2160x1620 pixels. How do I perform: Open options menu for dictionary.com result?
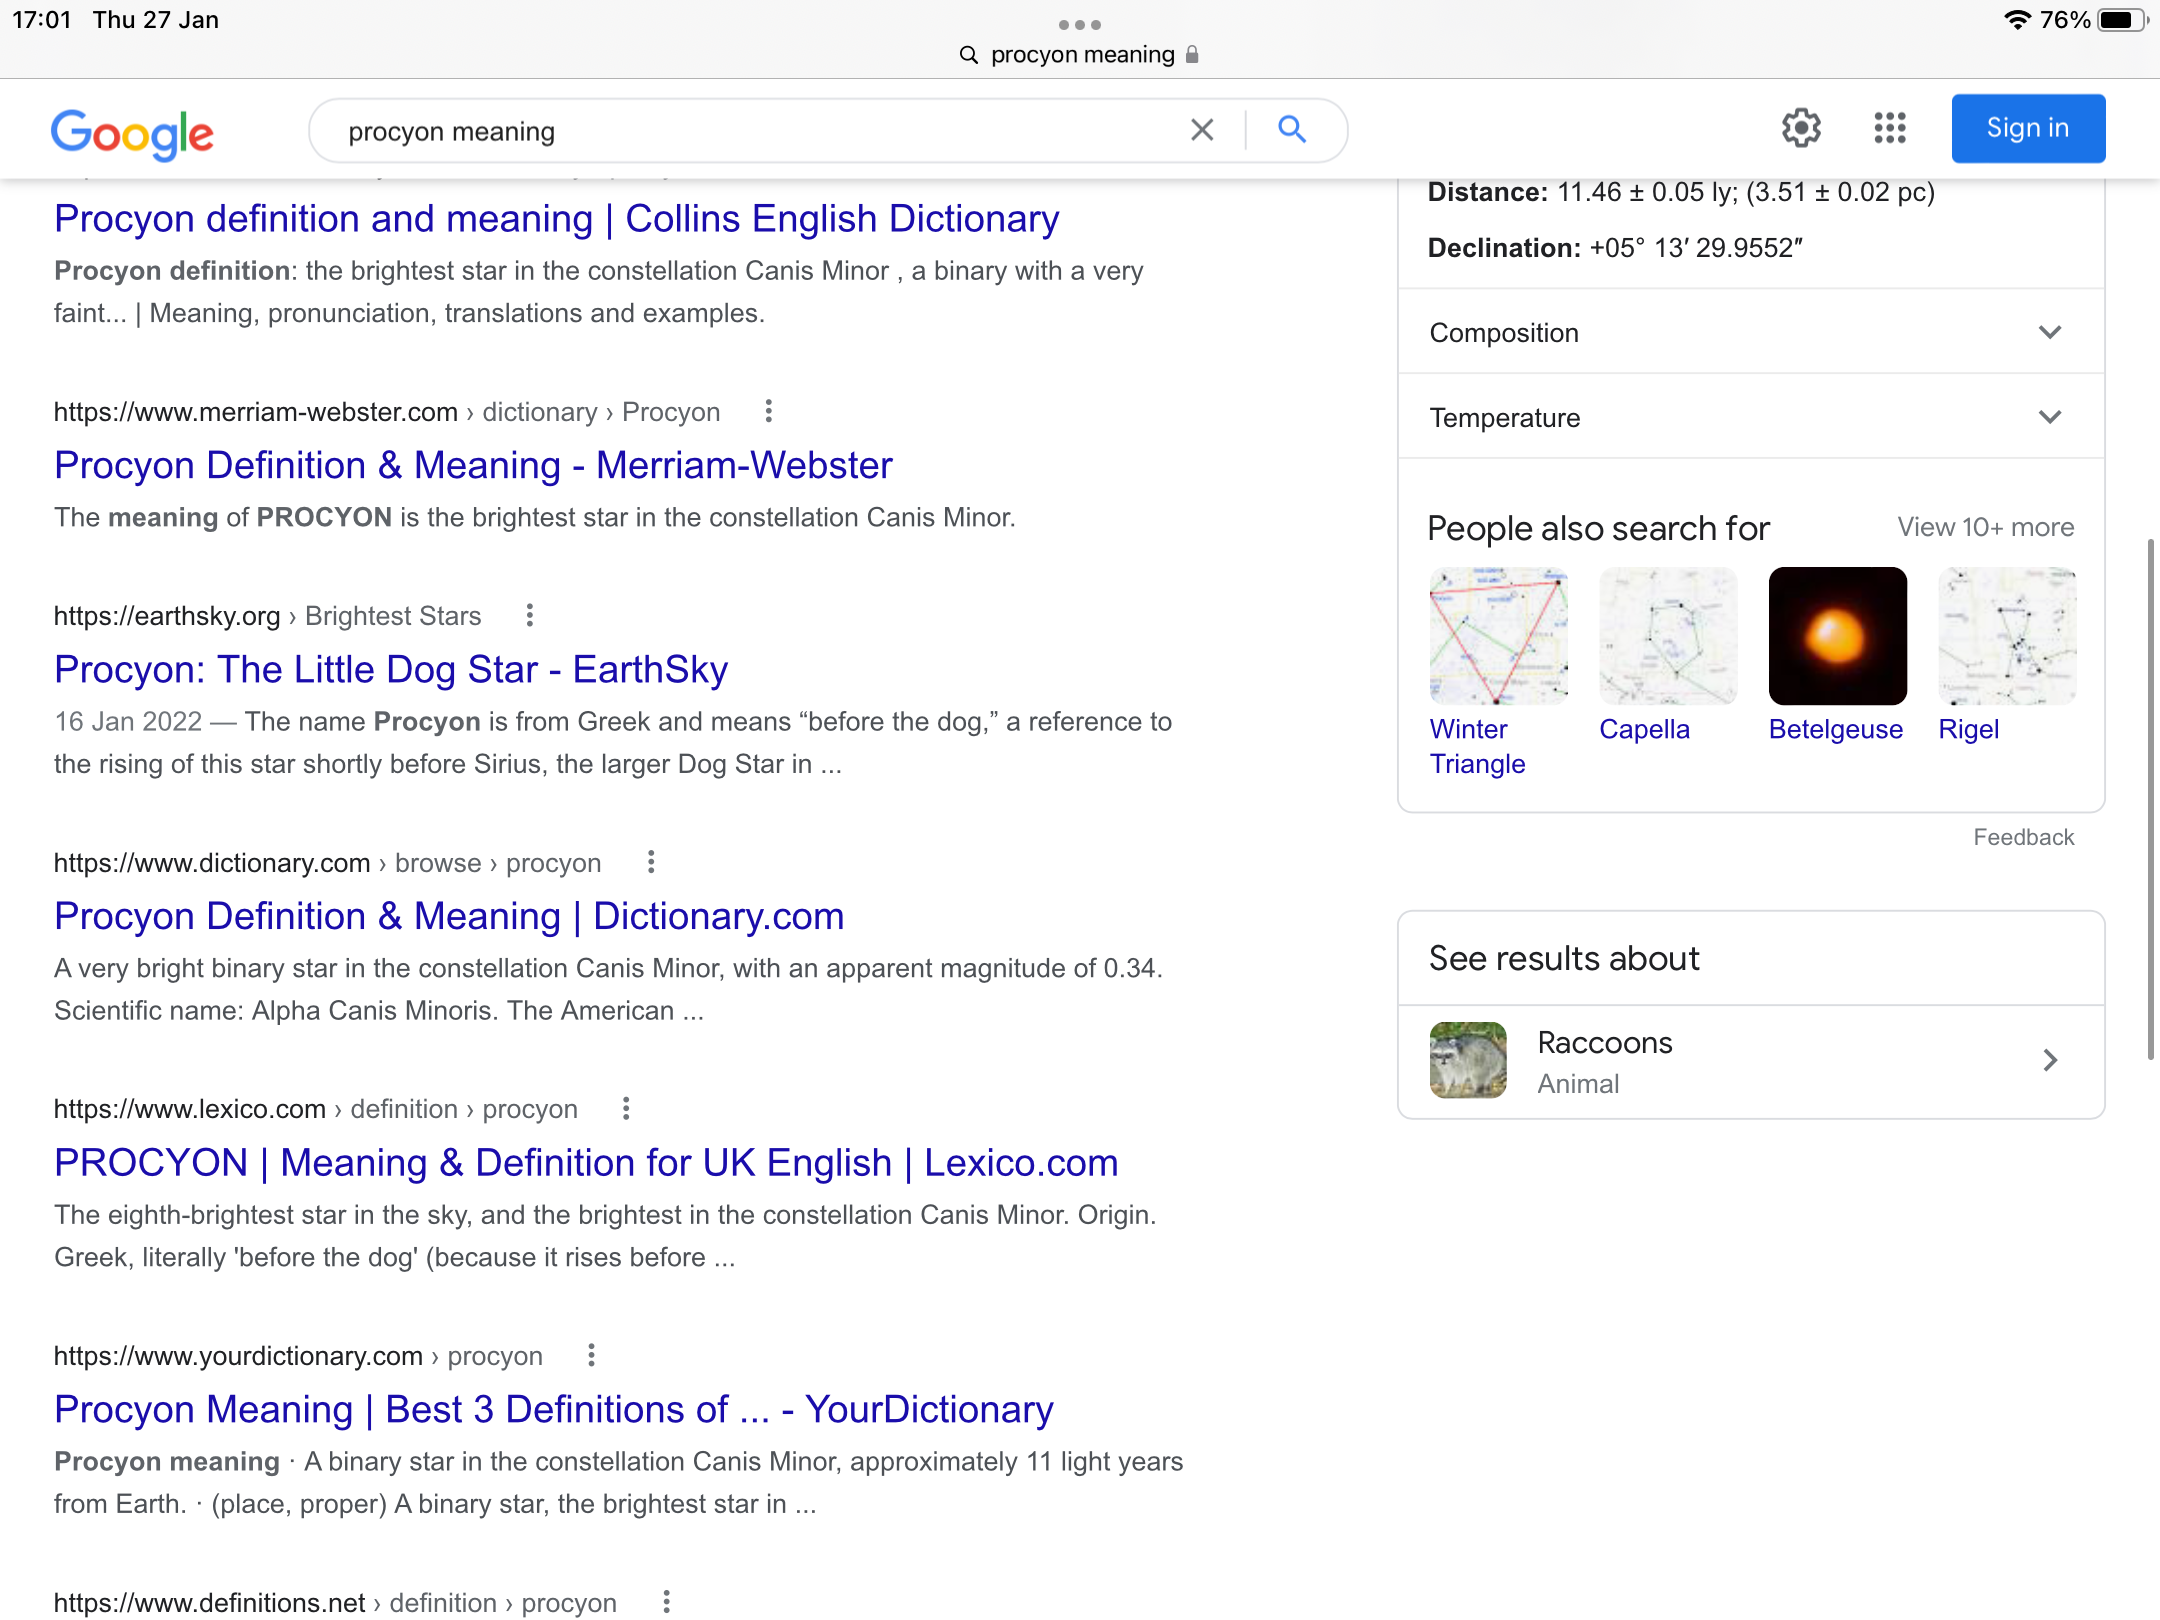pos(651,862)
